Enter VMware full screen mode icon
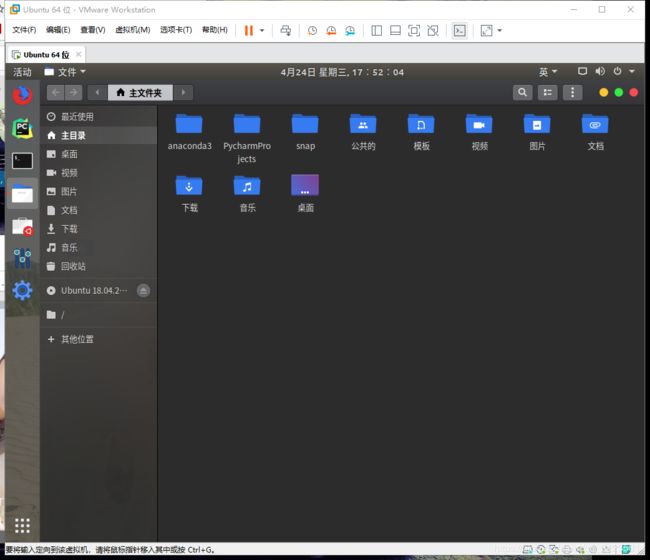Image resolution: width=650 pixels, height=560 pixels. tap(486, 31)
